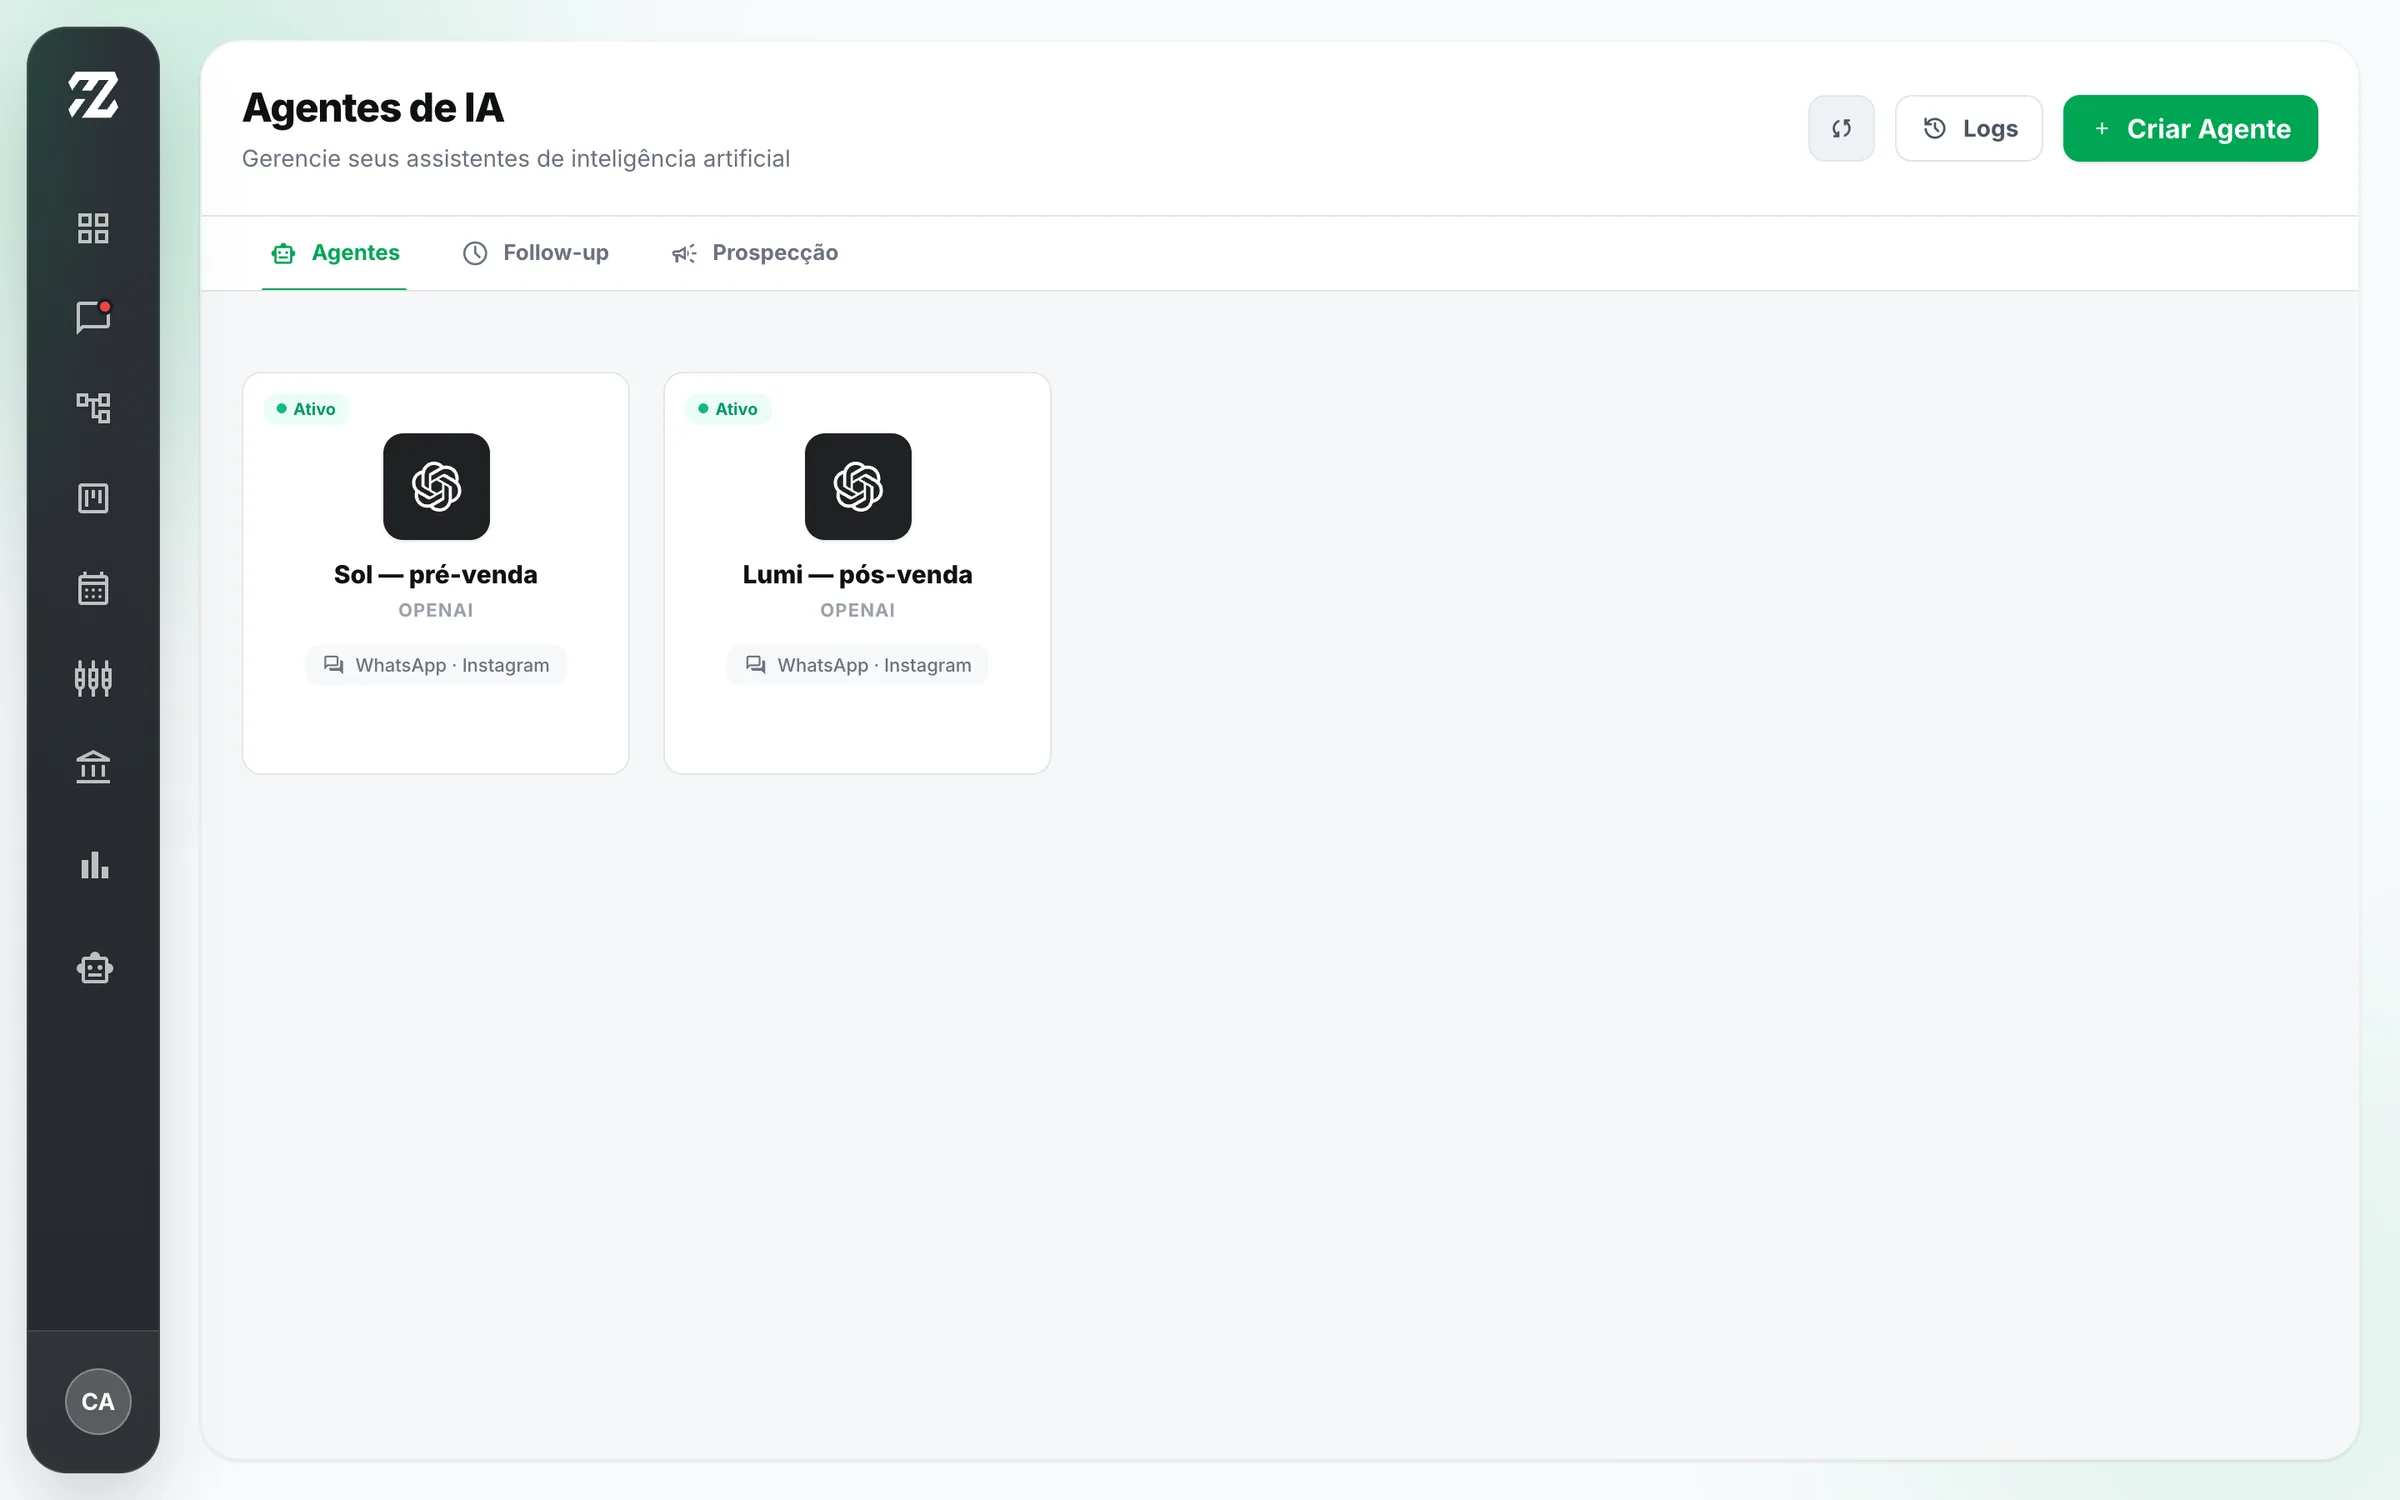The width and height of the screenshot is (2400, 1500).
Task: Open the bank building icon in sidebar
Action: coord(93,767)
